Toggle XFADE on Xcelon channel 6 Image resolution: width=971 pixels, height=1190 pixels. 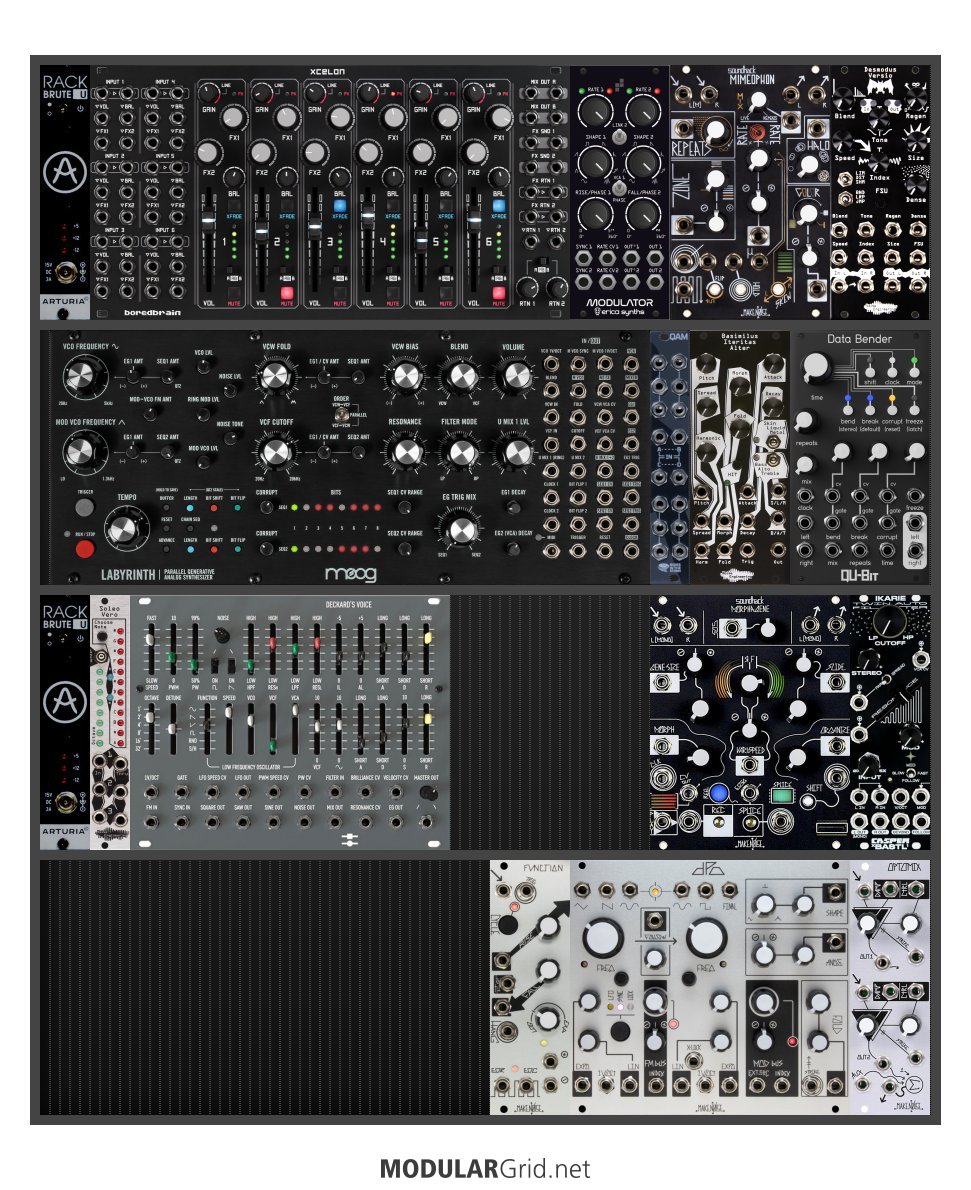499,206
